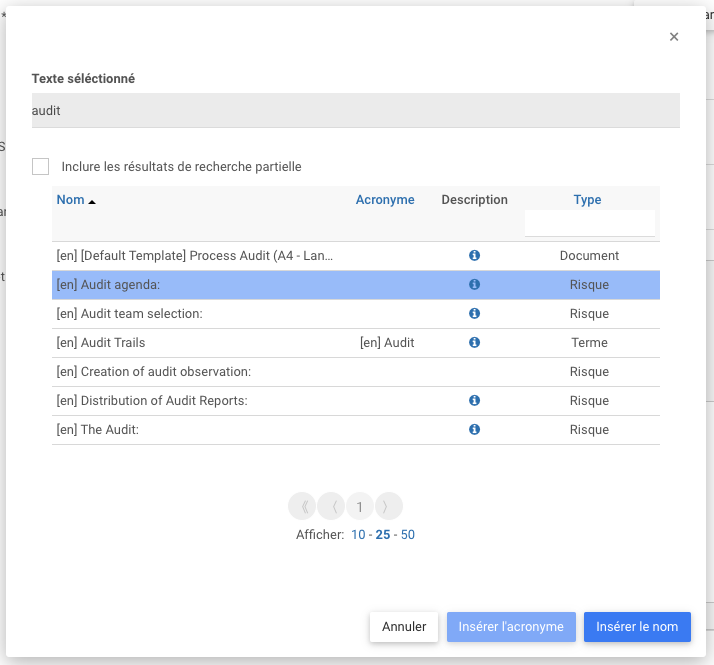Screen dimensions: 714x665
Task: Sort table by Nom column
Action: (x=71, y=200)
